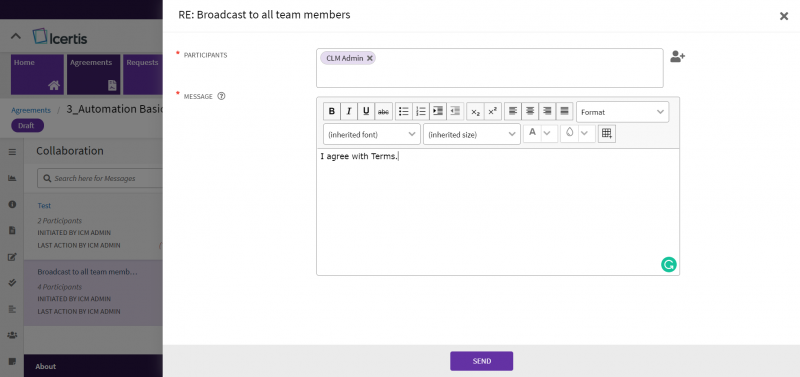Follow the Agreements breadcrumb link
The height and width of the screenshot is (377, 800).
click(31, 110)
